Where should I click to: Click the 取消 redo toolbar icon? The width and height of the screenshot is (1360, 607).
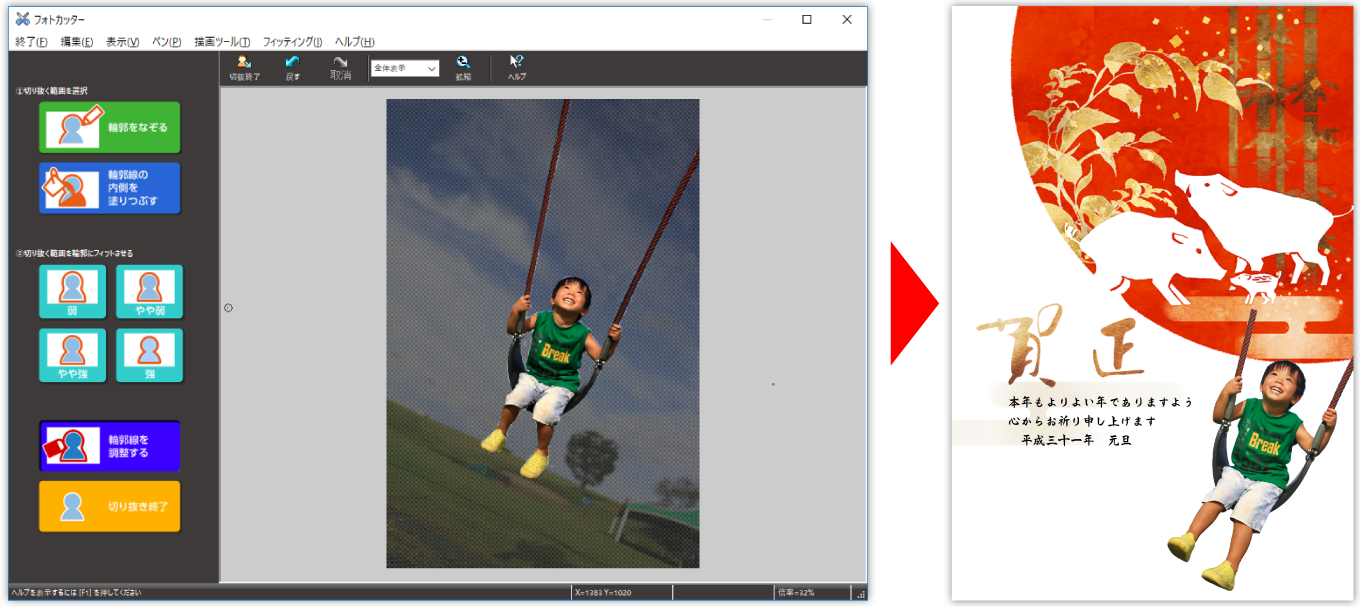click(340, 67)
